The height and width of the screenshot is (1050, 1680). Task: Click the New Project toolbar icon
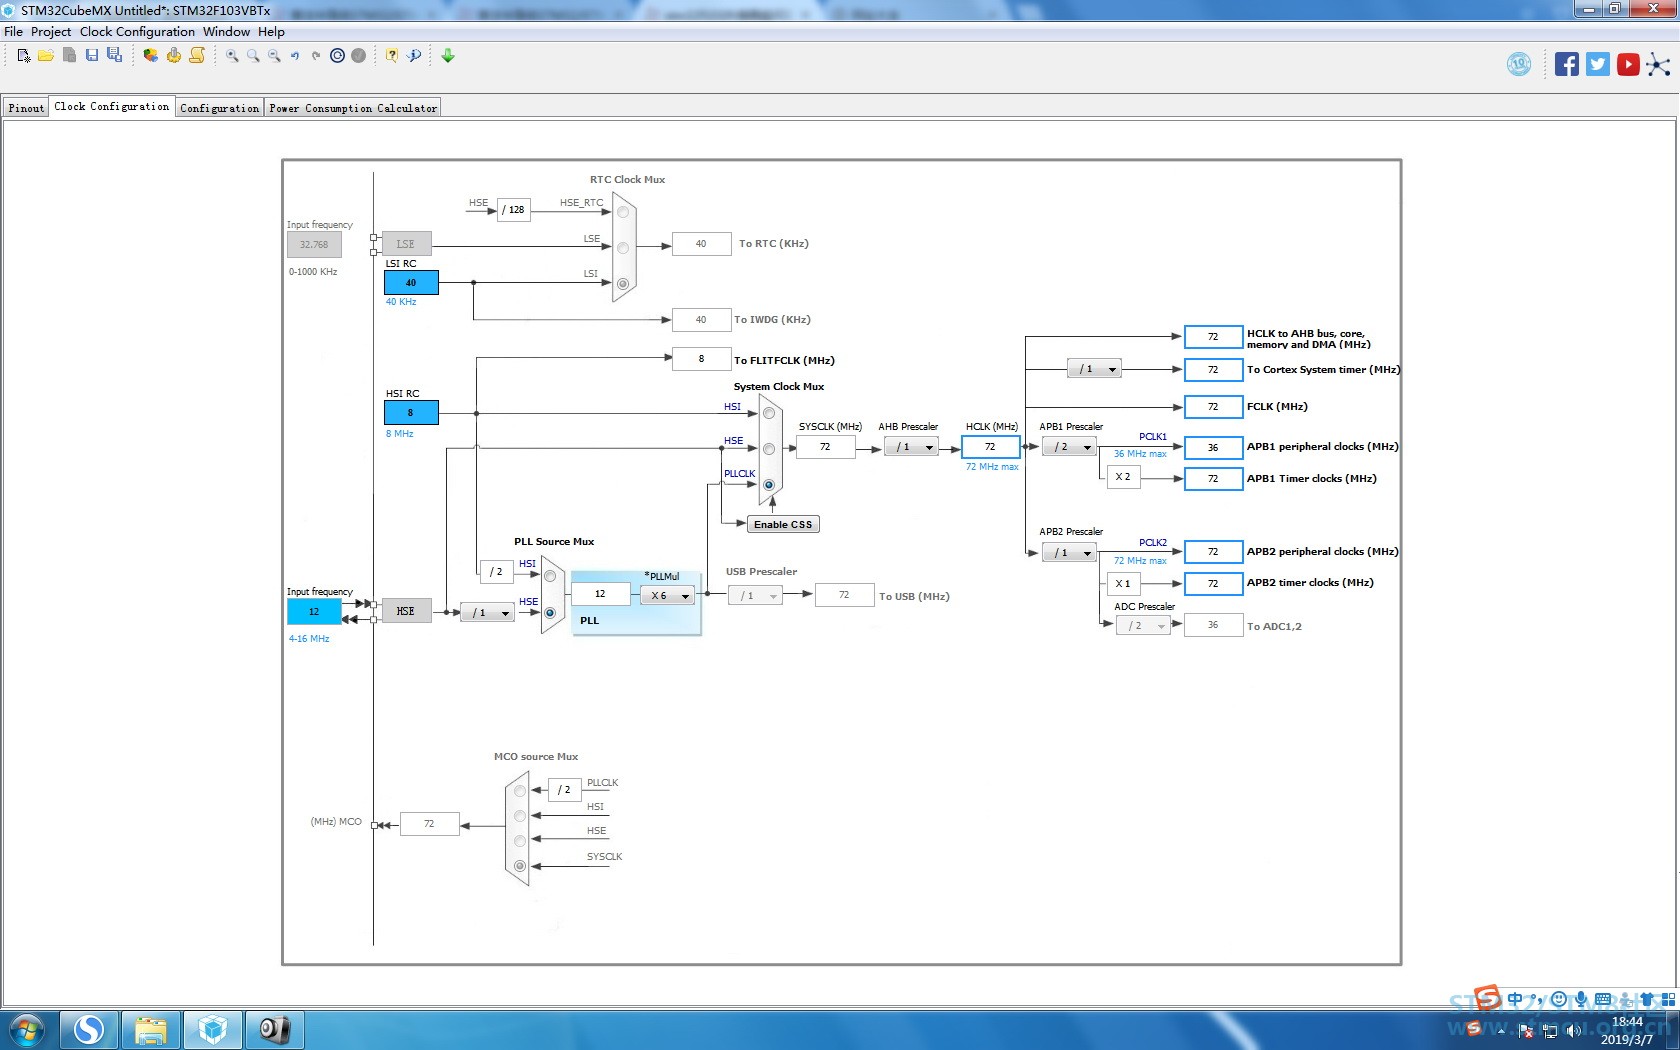coord(24,56)
